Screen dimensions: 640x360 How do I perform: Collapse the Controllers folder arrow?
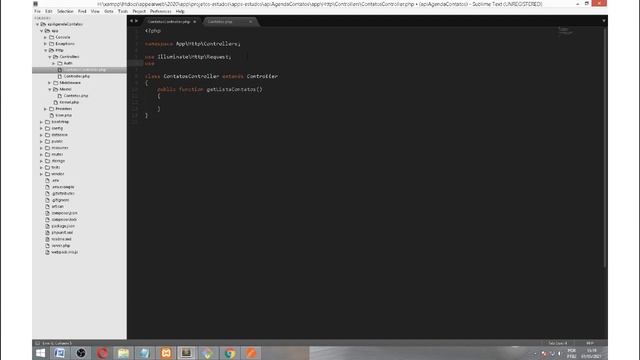pos(50,57)
